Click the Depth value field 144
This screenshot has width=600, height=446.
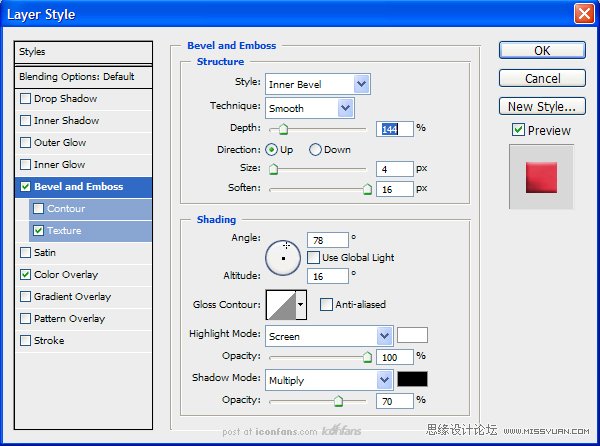coord(395,129)
